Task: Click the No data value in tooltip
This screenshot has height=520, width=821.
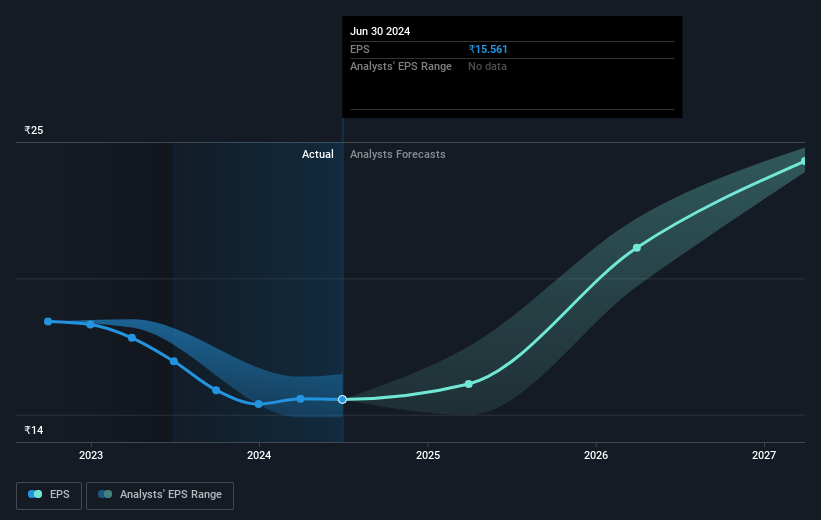Action: (487, 67)
